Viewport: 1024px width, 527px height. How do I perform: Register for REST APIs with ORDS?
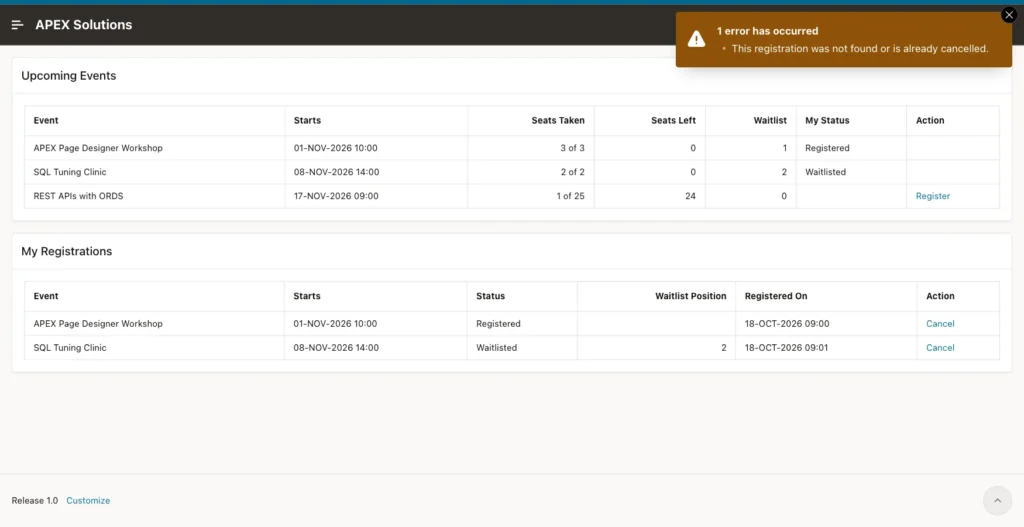click(933, 196)
